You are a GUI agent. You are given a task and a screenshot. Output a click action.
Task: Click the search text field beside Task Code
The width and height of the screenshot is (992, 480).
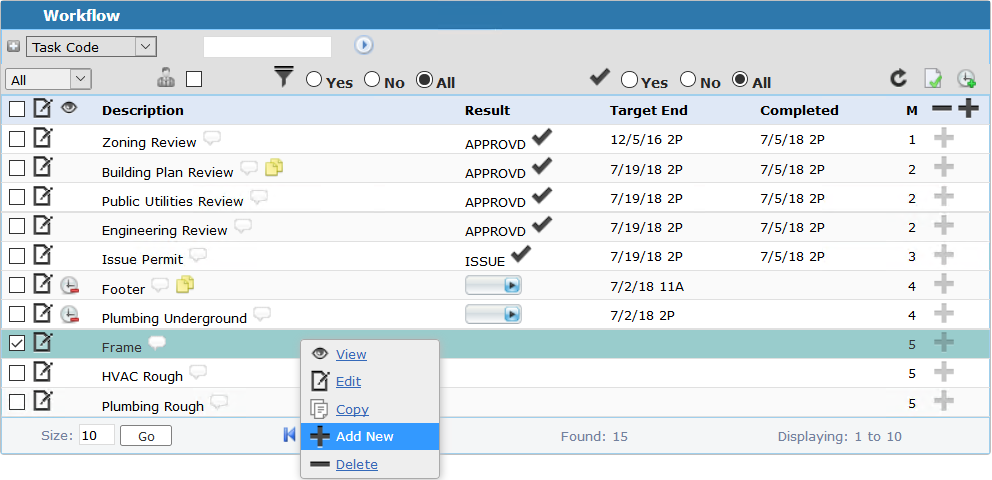tap(267, 46)
